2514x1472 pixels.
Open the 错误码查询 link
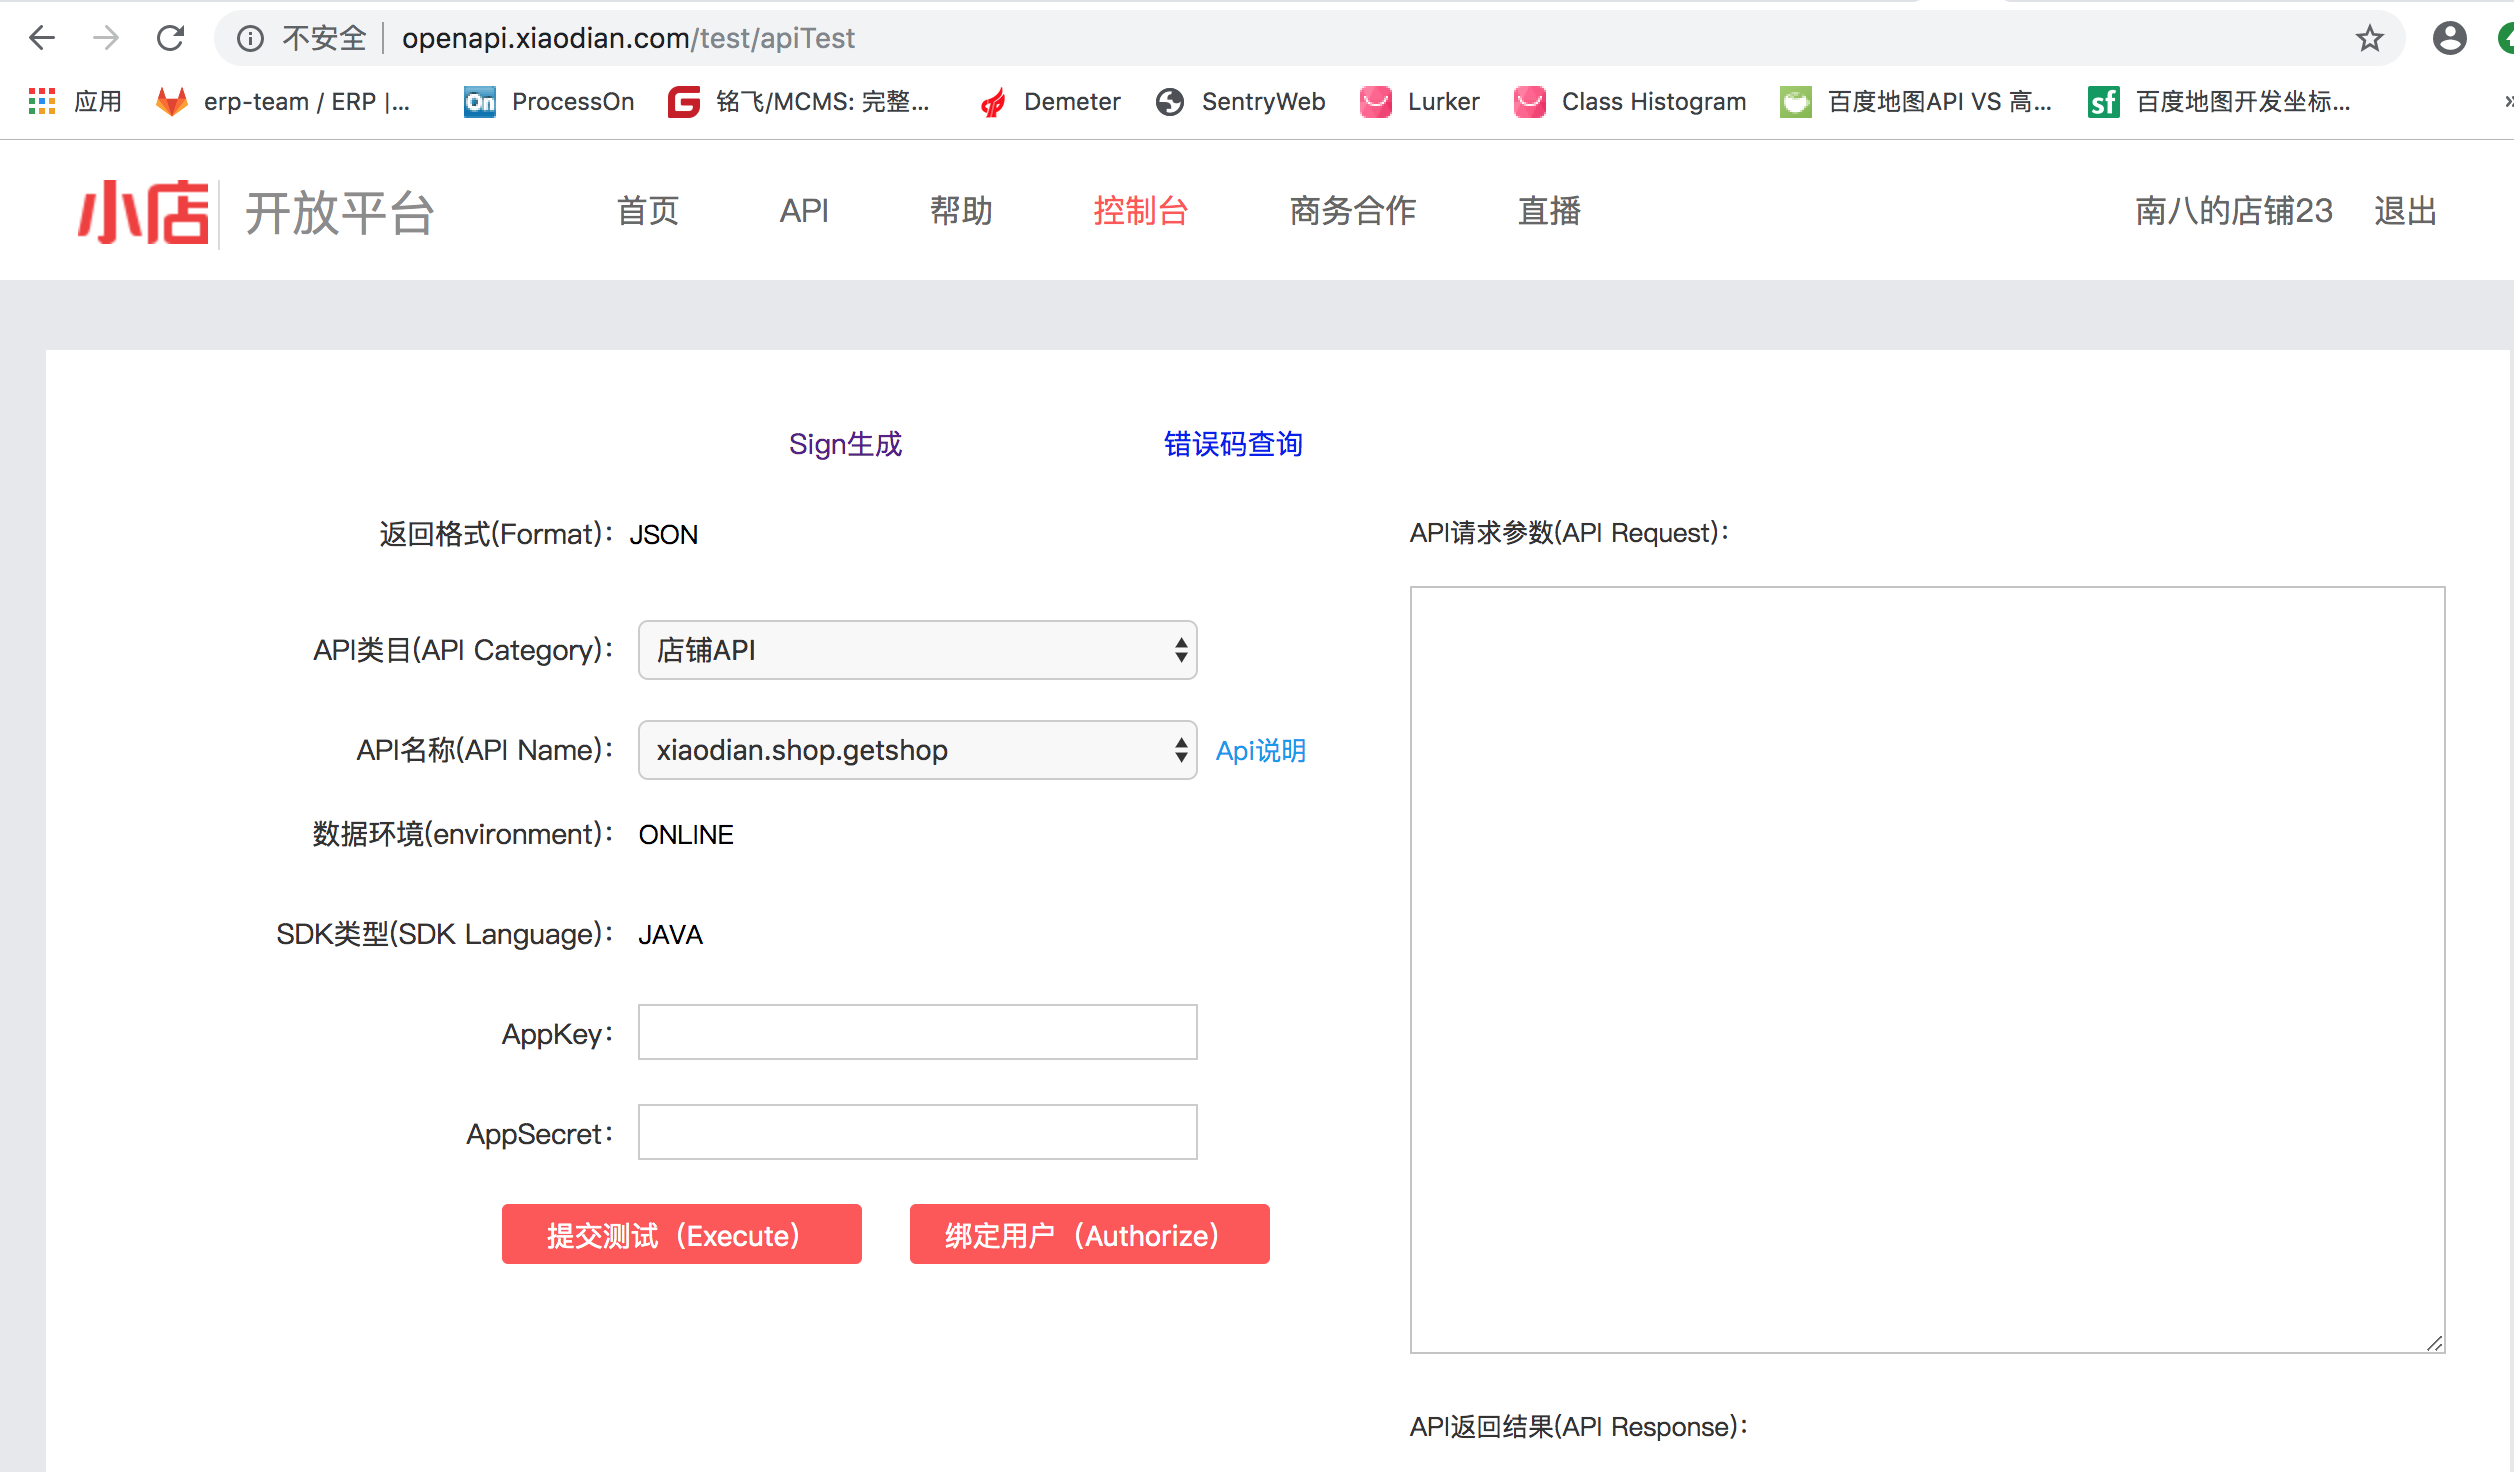click(x=1233, y=444)
